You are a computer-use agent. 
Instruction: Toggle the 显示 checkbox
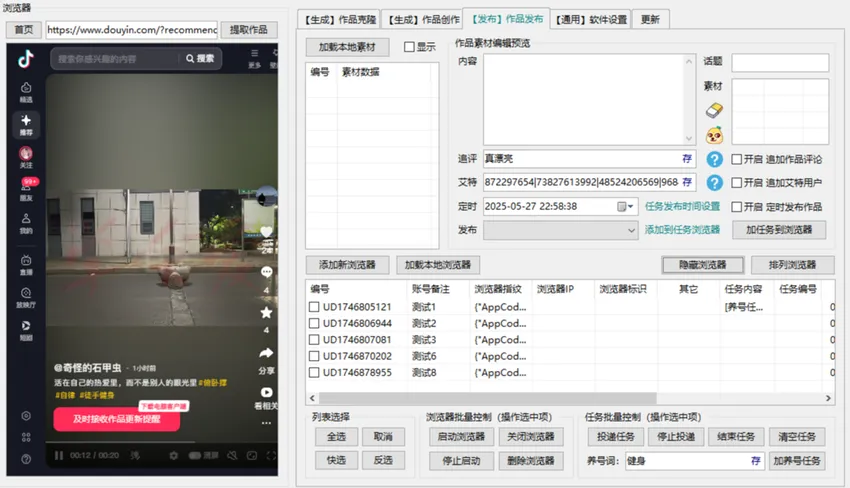click(x=409, y=47)
